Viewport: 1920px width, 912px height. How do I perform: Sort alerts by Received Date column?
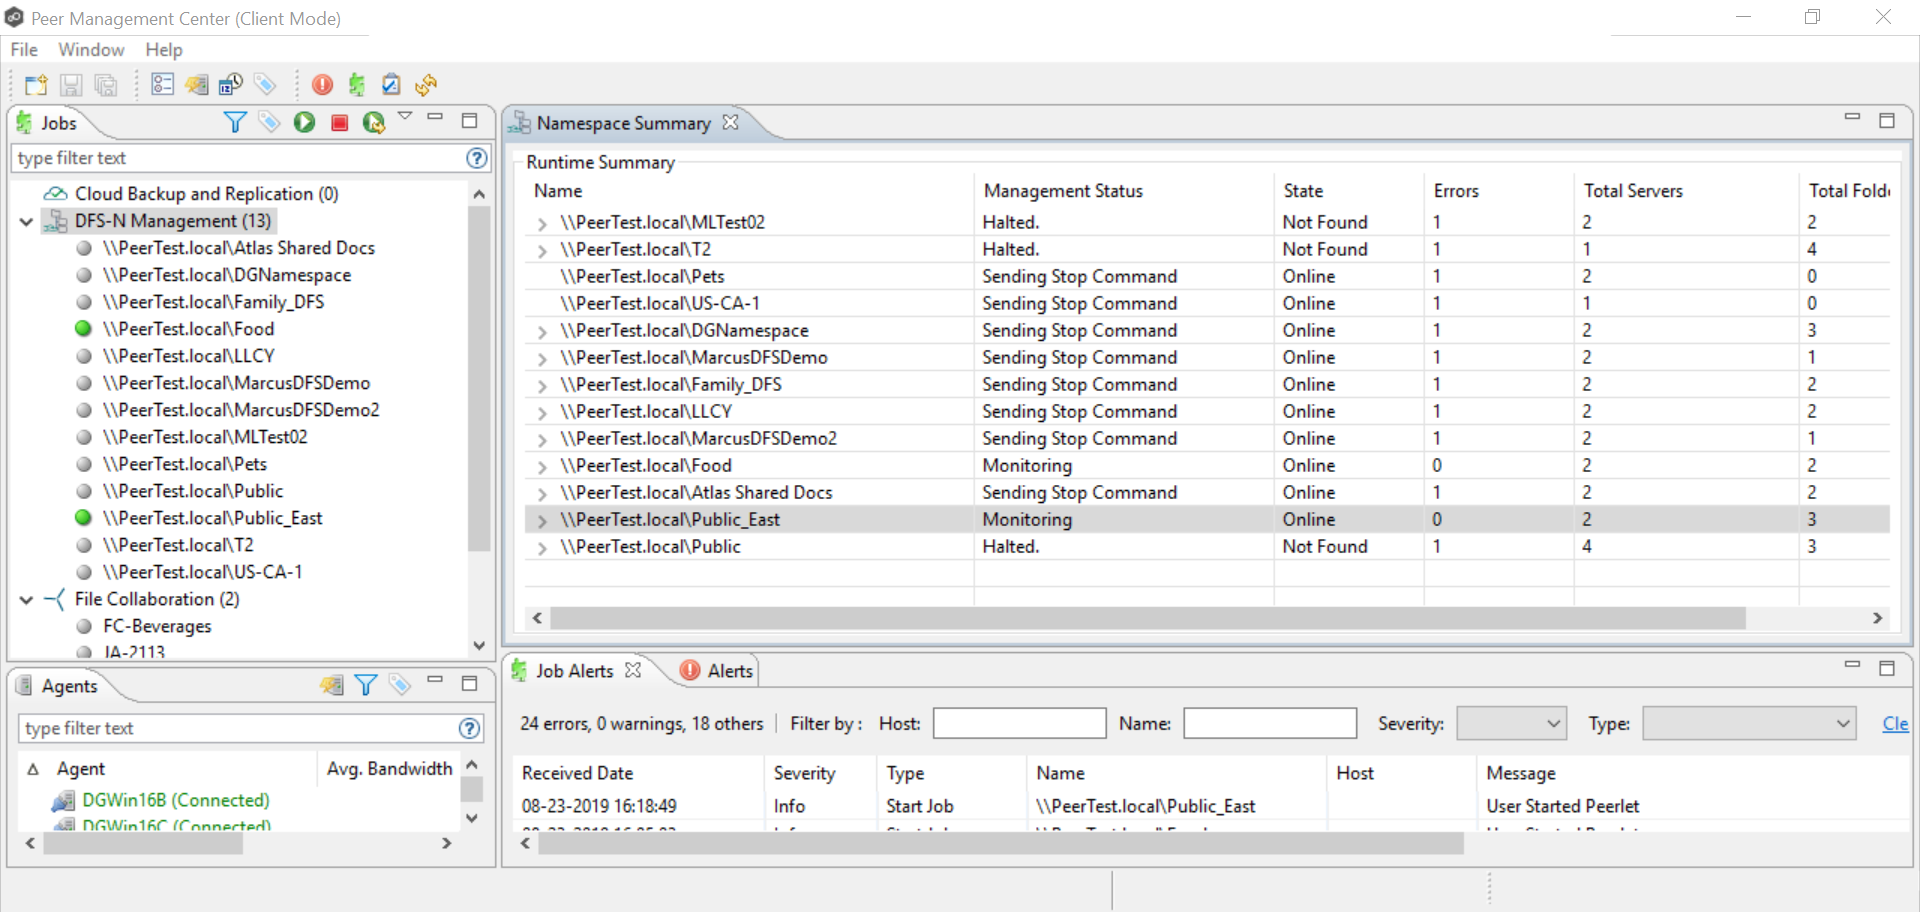click(577, 772)
